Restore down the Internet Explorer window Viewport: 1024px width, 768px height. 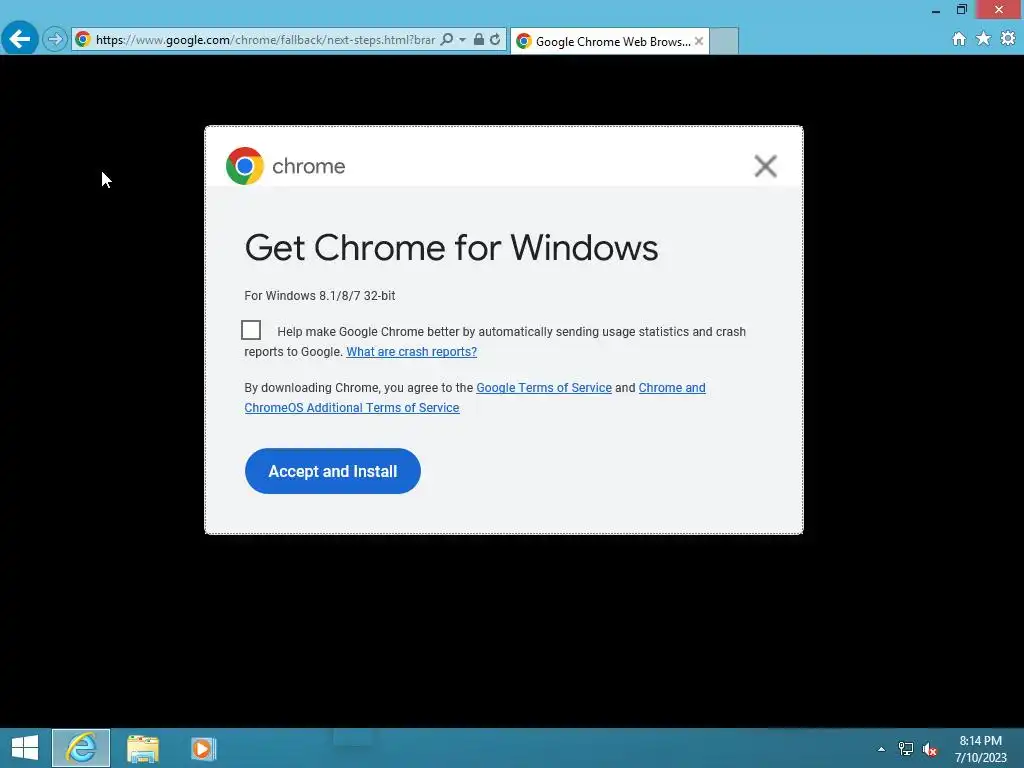(x=961, y=9)
